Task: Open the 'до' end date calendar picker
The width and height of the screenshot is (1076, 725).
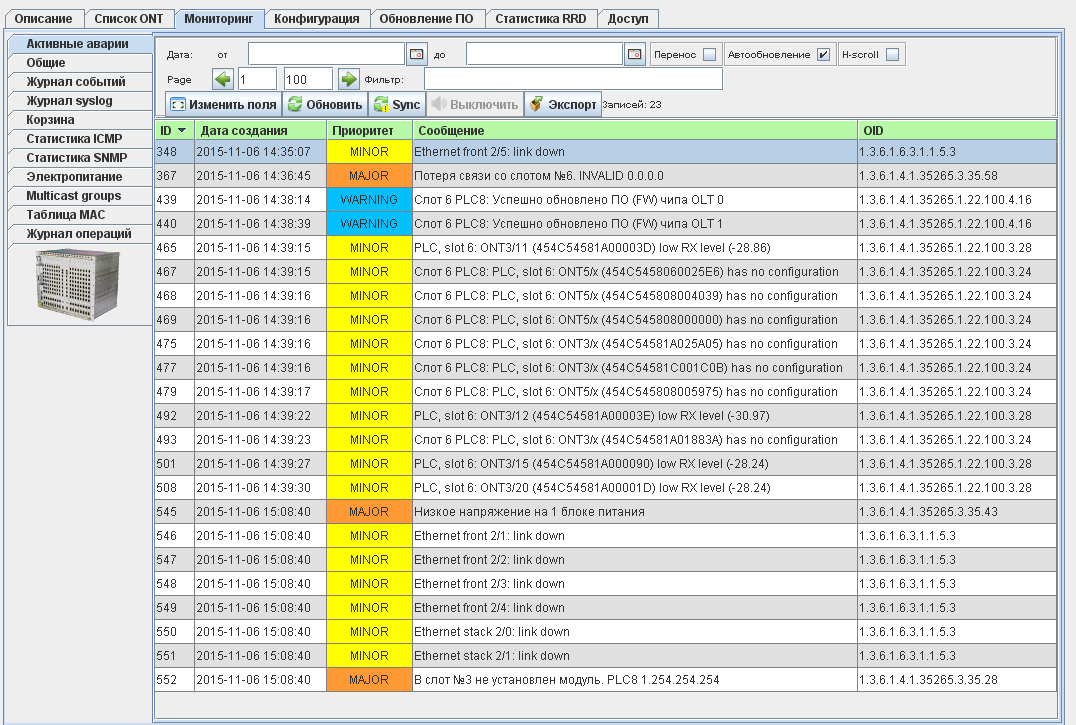Action: (x=635, y=54)
